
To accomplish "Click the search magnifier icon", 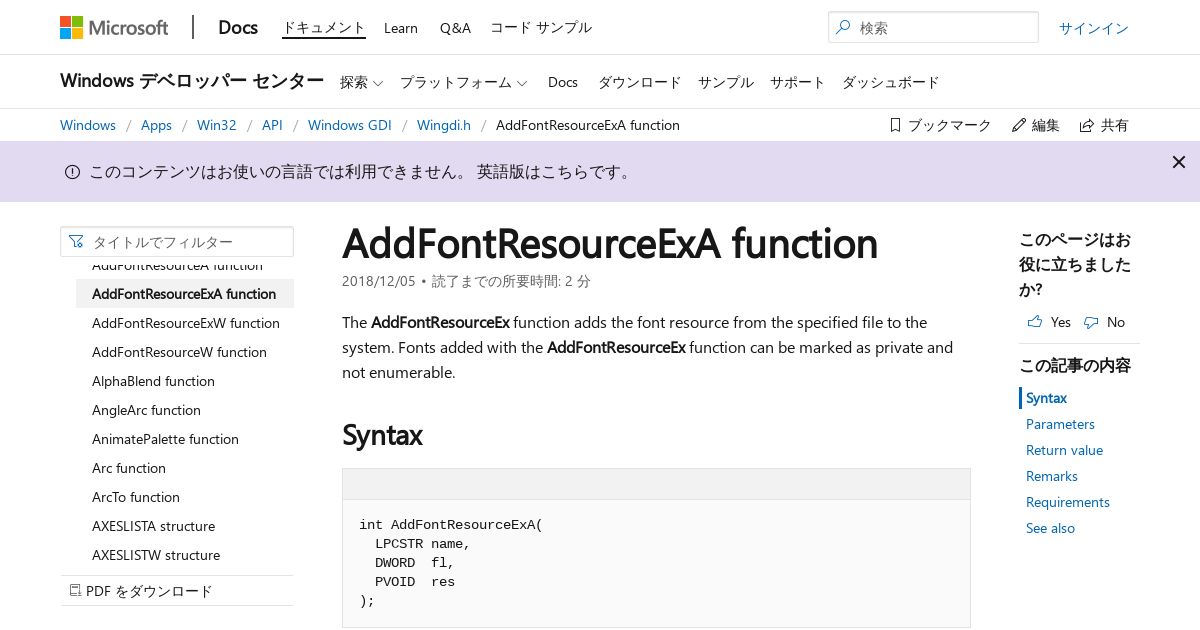I will (844, 27).
